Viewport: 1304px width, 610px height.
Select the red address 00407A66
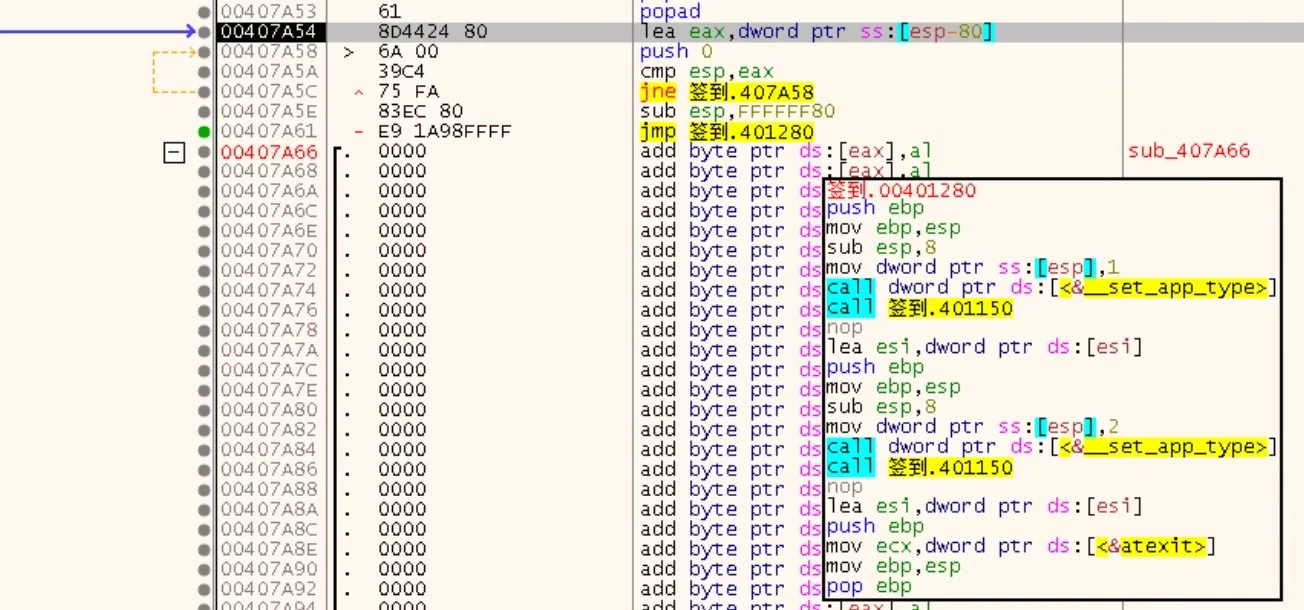[267, 151]
